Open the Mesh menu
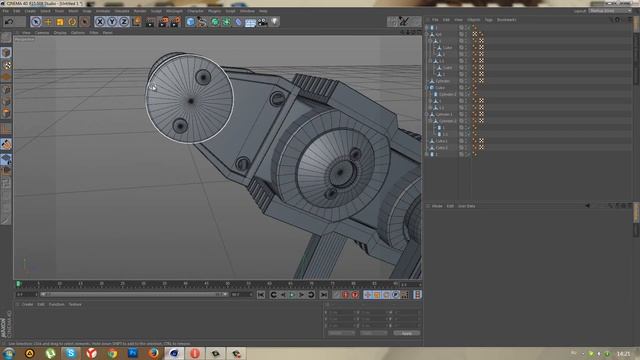This screenshot has height=360, width=640. (x=73, y=11)
